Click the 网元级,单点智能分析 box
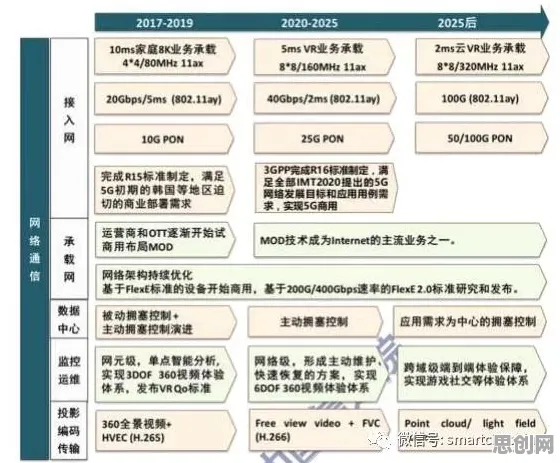The image size is (560, 463). [166, 374]
